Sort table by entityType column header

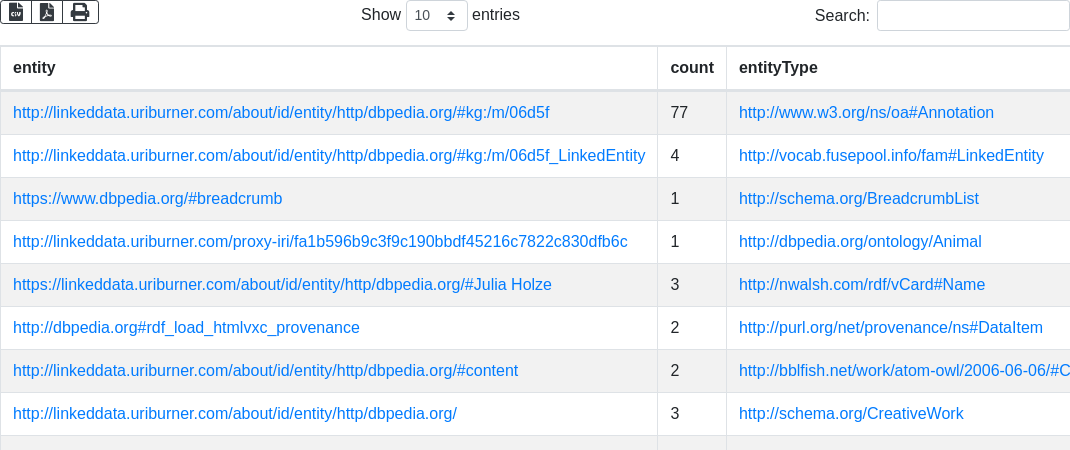coord(778,68)
